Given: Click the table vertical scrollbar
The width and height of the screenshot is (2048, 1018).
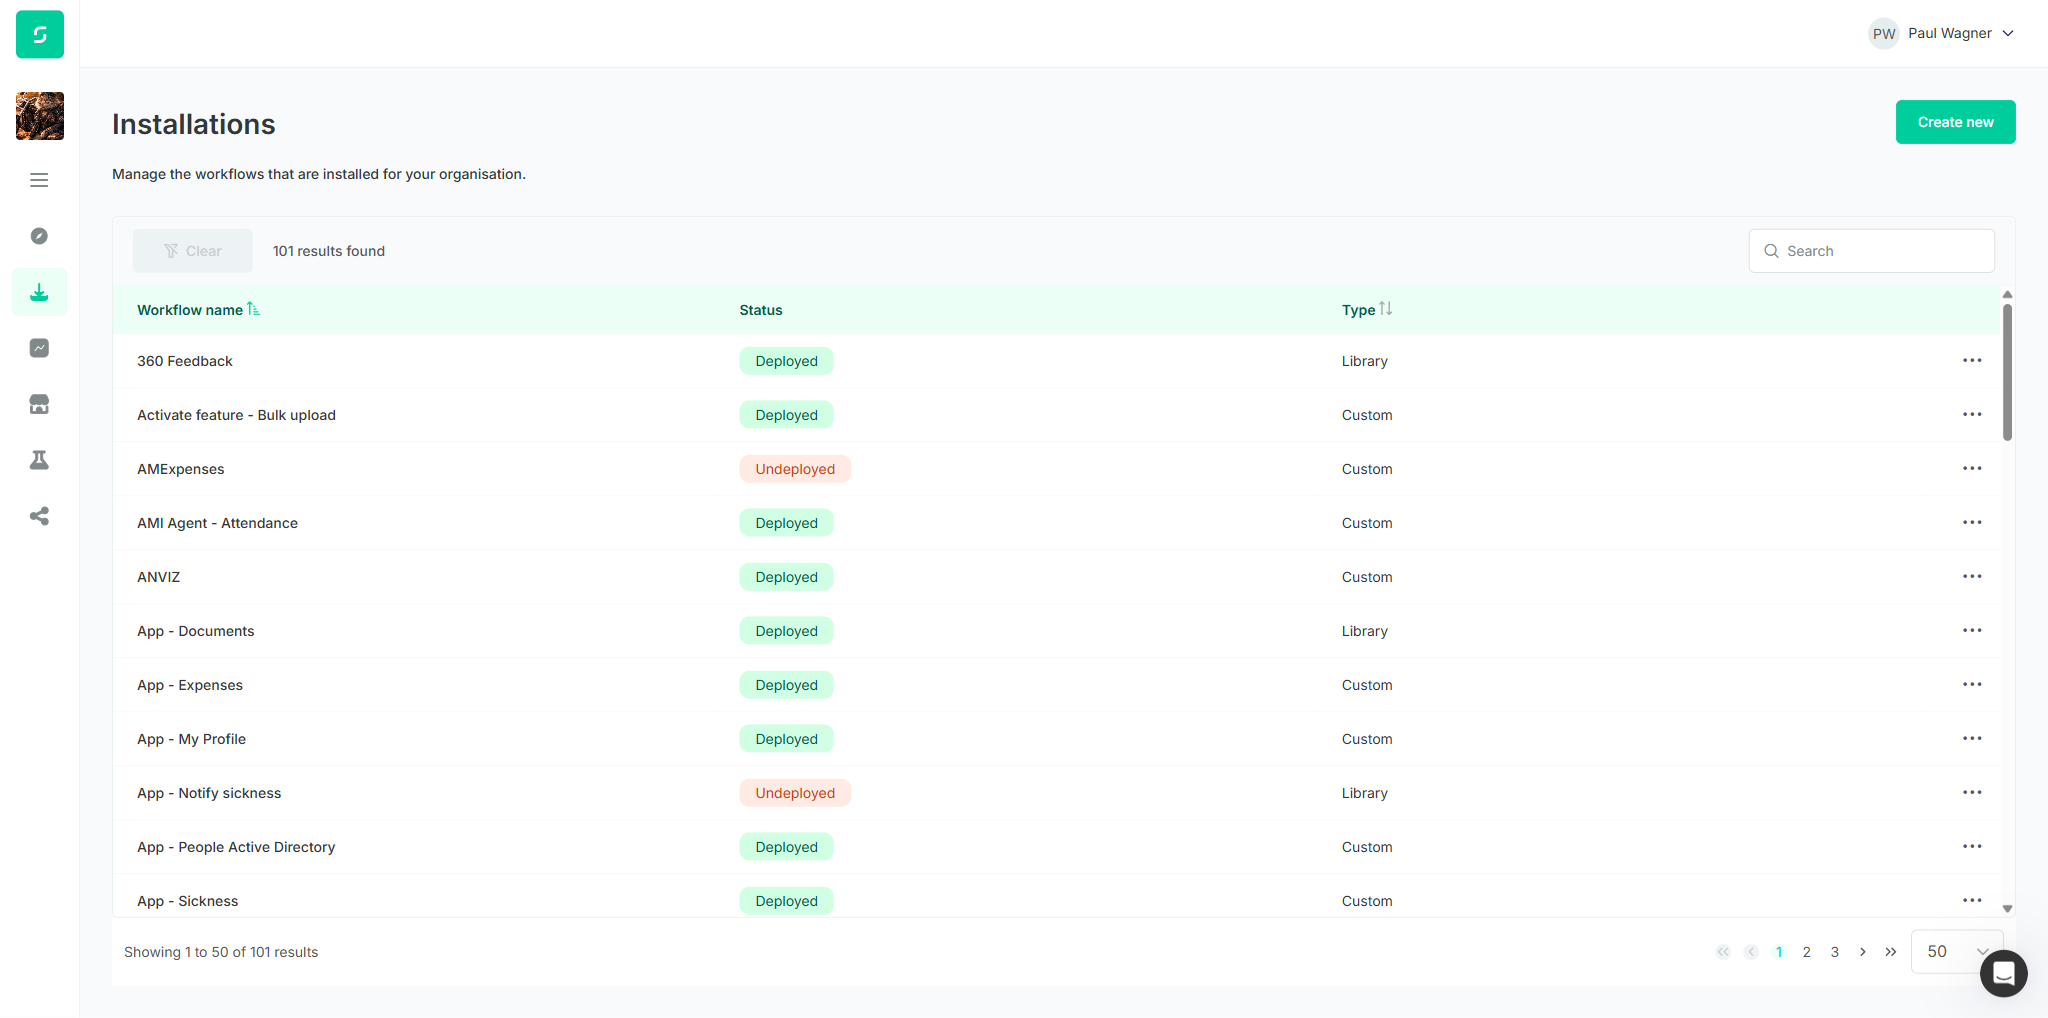Looking at the screenshot, I should (x=2007, y=372).
